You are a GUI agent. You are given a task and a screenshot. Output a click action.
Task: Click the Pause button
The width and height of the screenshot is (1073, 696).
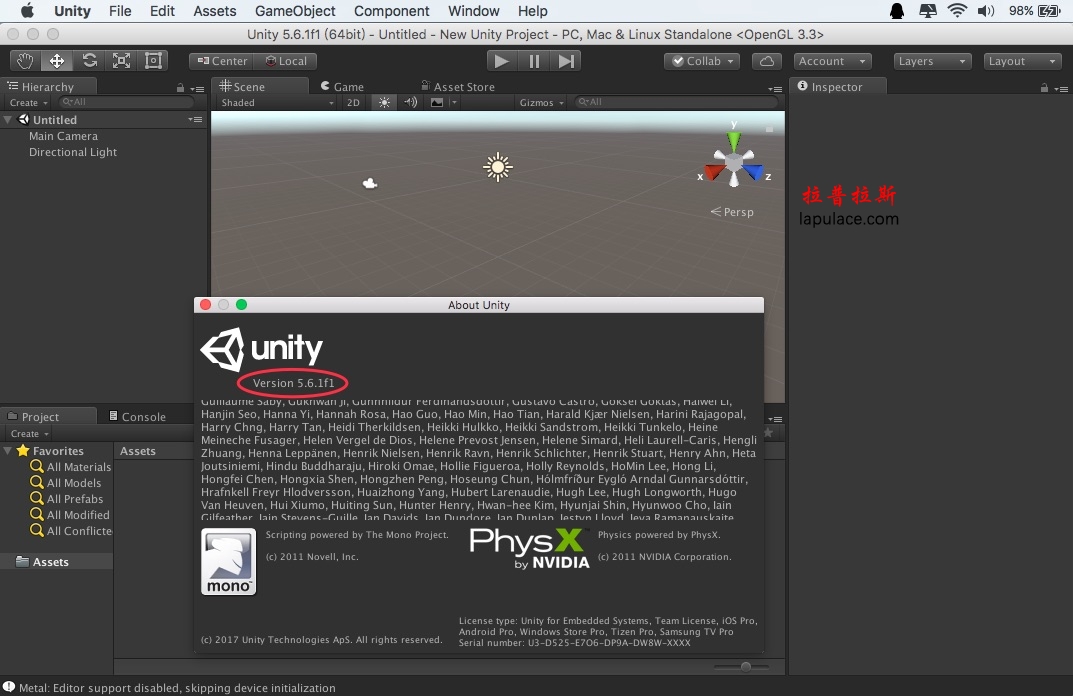click(x=534, y=61)
